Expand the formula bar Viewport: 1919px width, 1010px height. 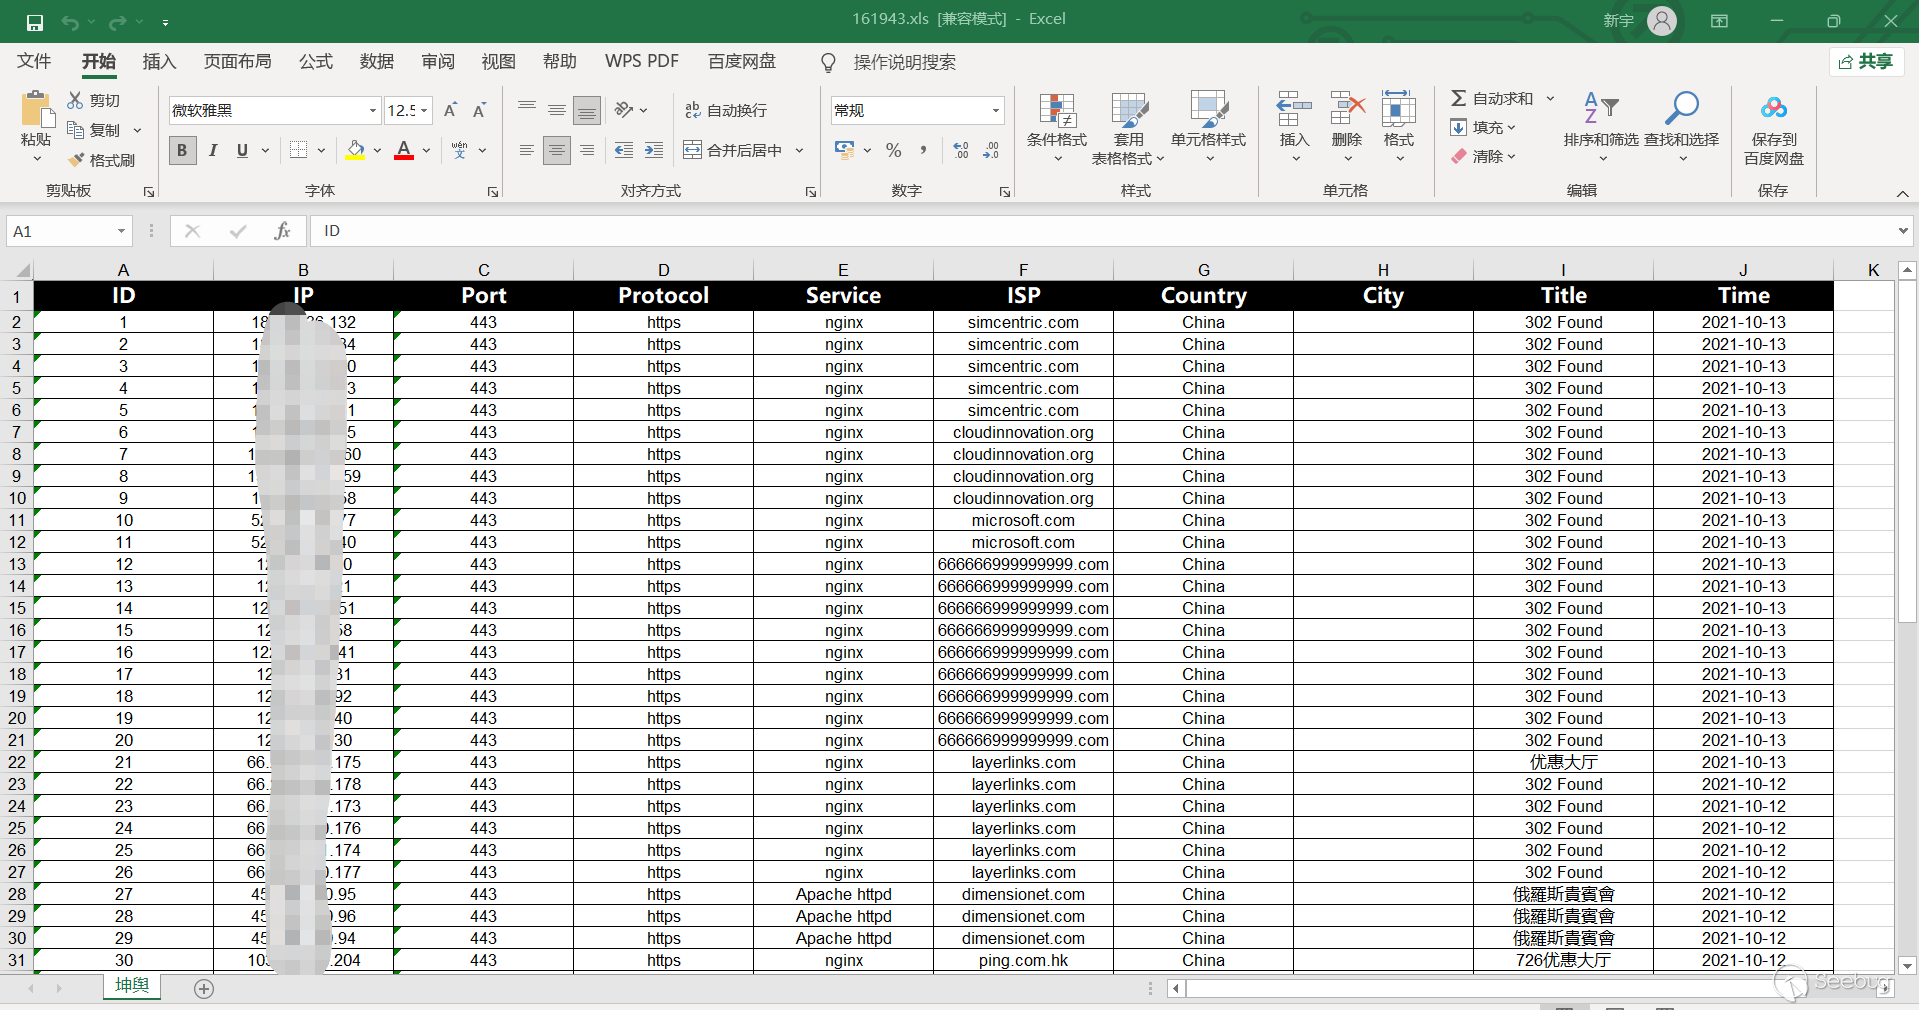[x=1903, y=231]
